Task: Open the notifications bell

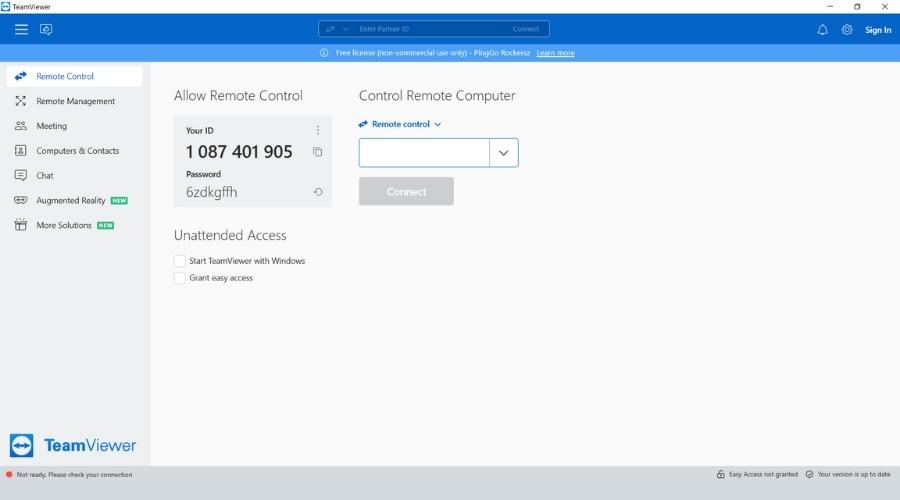Action: coord(823,30)
